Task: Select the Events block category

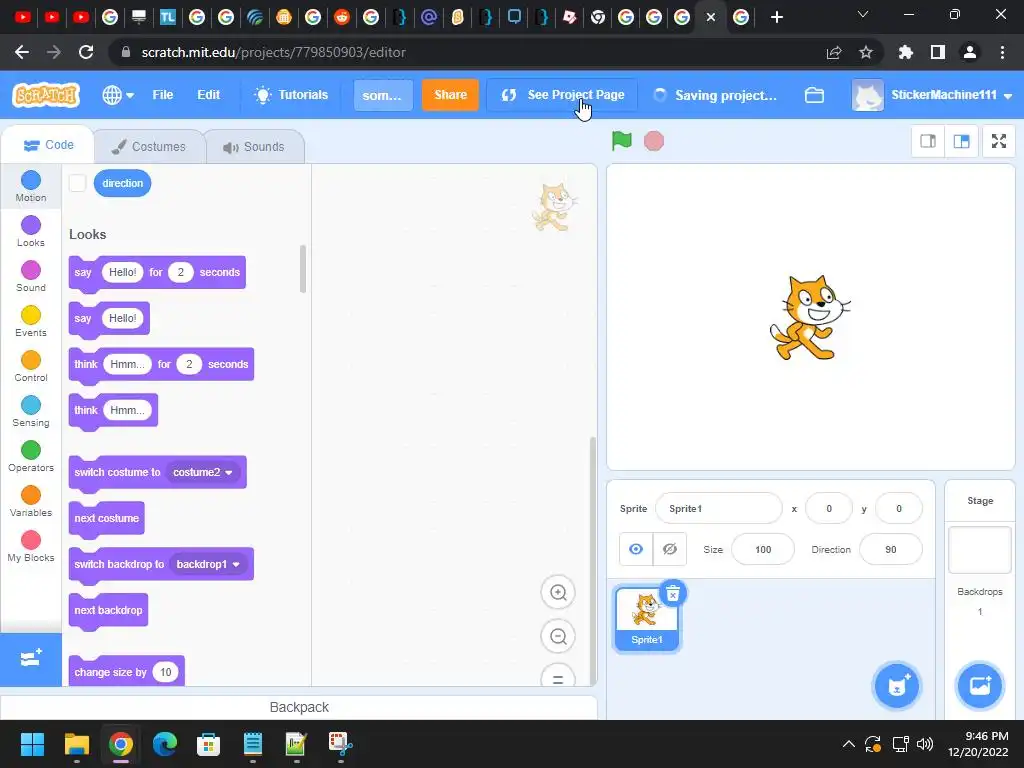Action: click(x=31, y=321)
